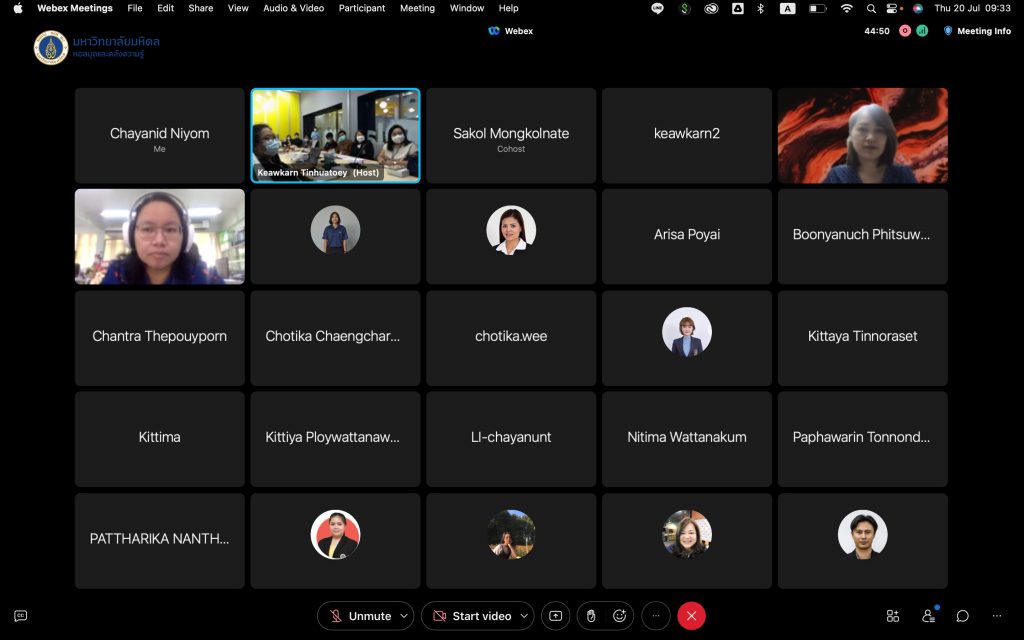The width and height of the screenshot is (1024, 640).
Task: Raise hand using the hand icon
Action: pyautogui.click(x=591, y=616)
